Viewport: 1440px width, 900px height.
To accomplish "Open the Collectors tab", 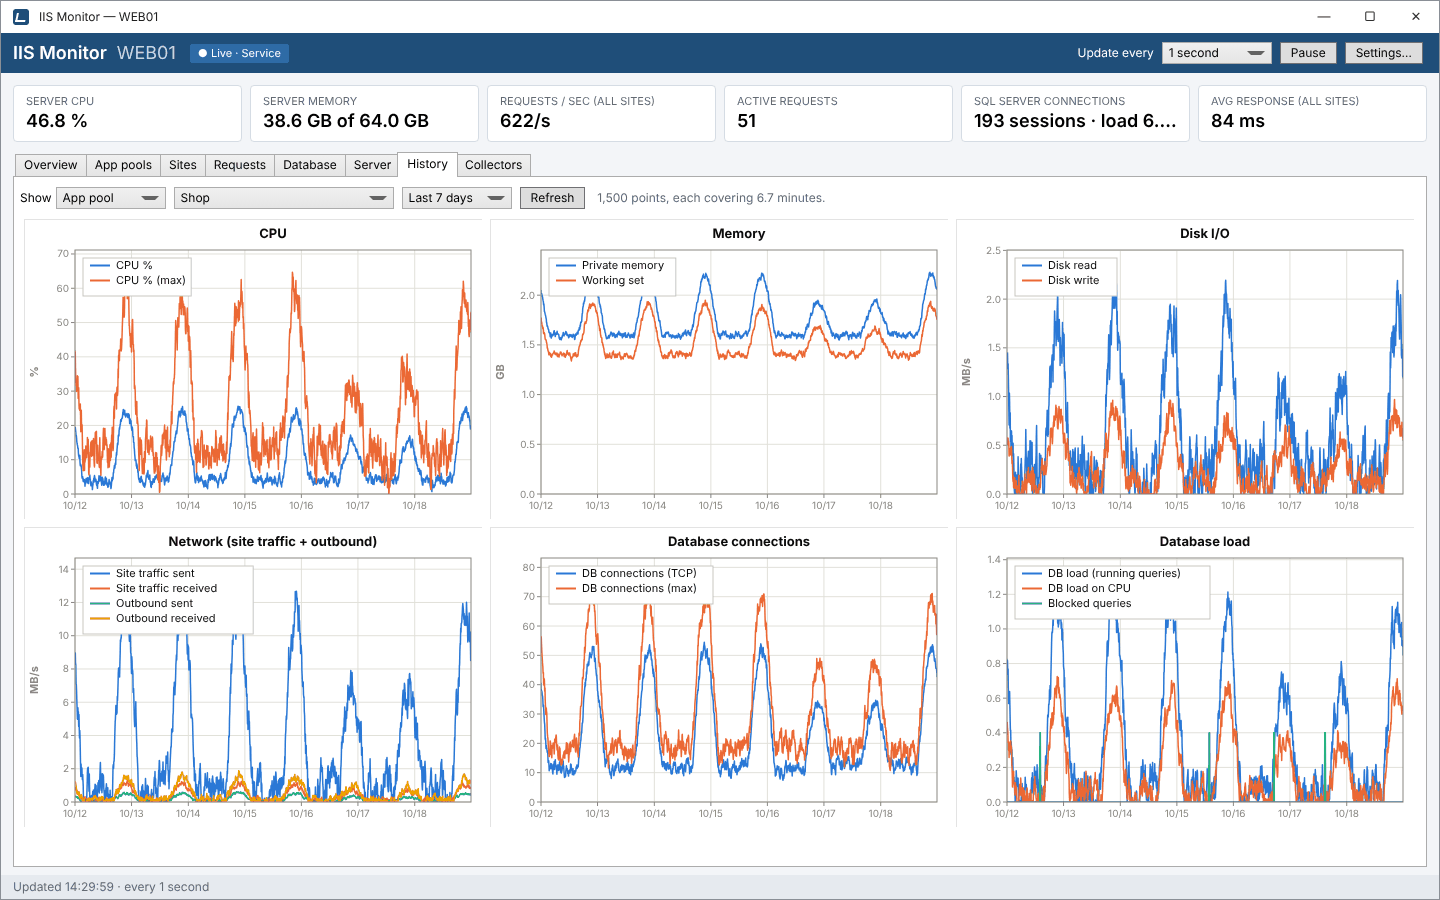I will click(493, 165).
